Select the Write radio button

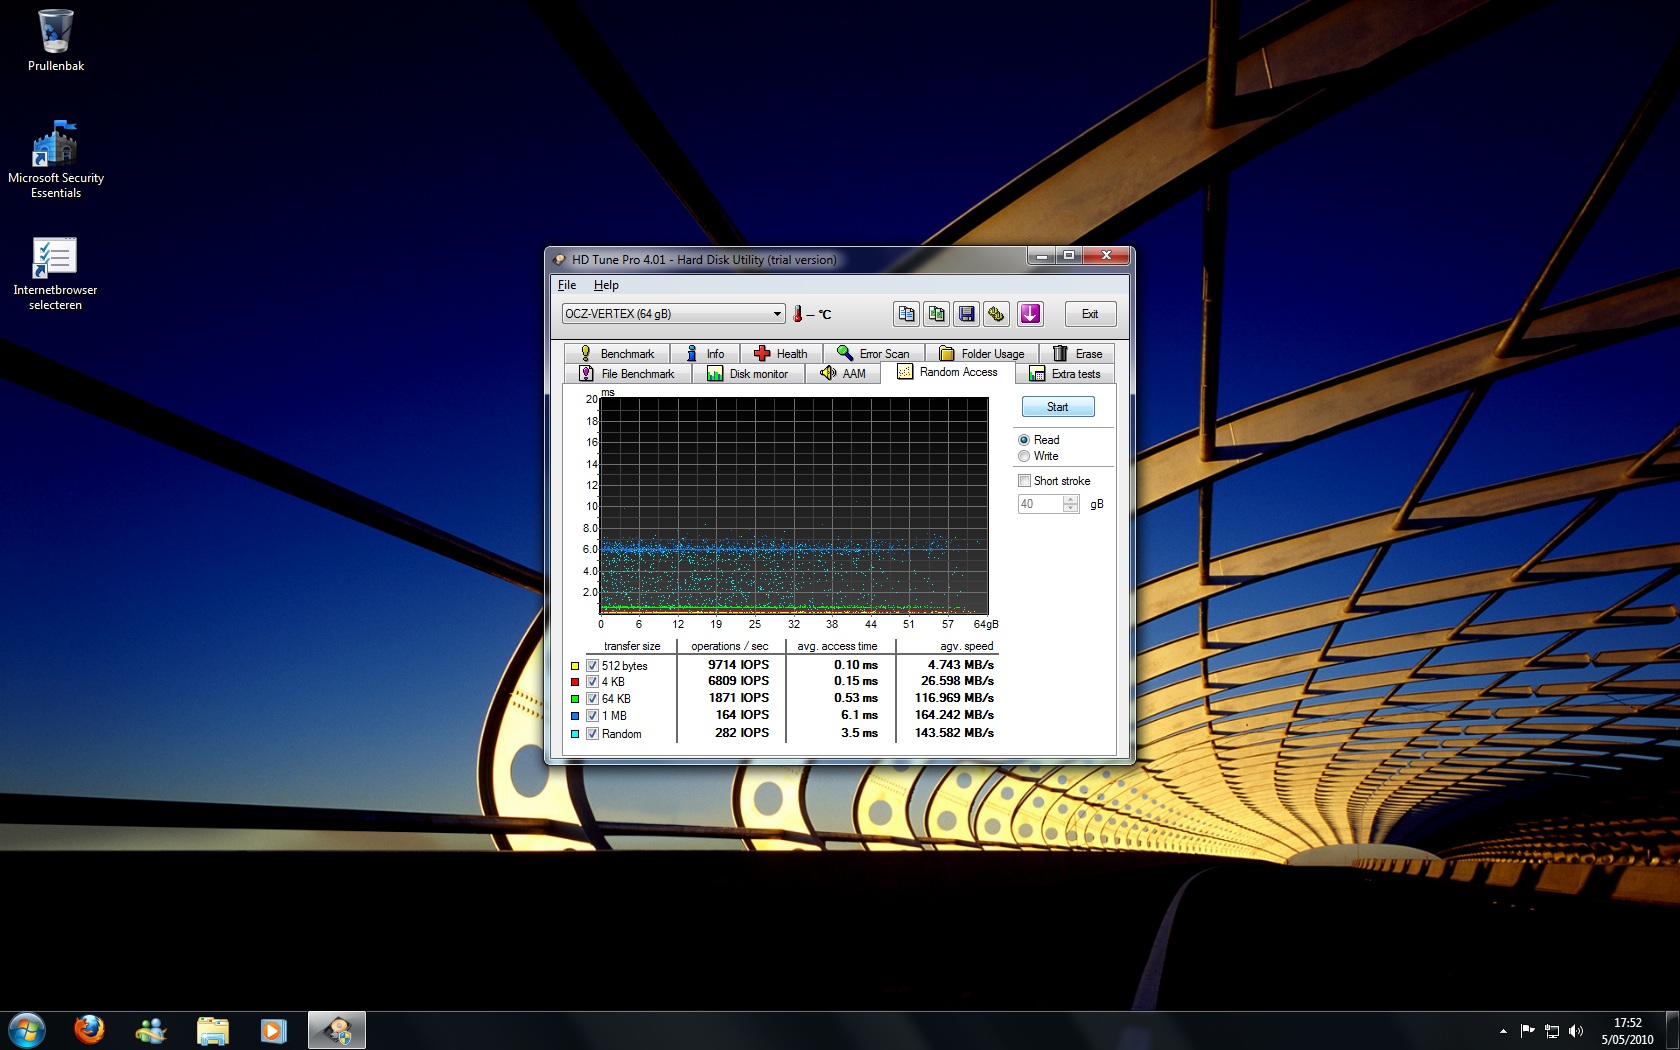point(1024,456)
